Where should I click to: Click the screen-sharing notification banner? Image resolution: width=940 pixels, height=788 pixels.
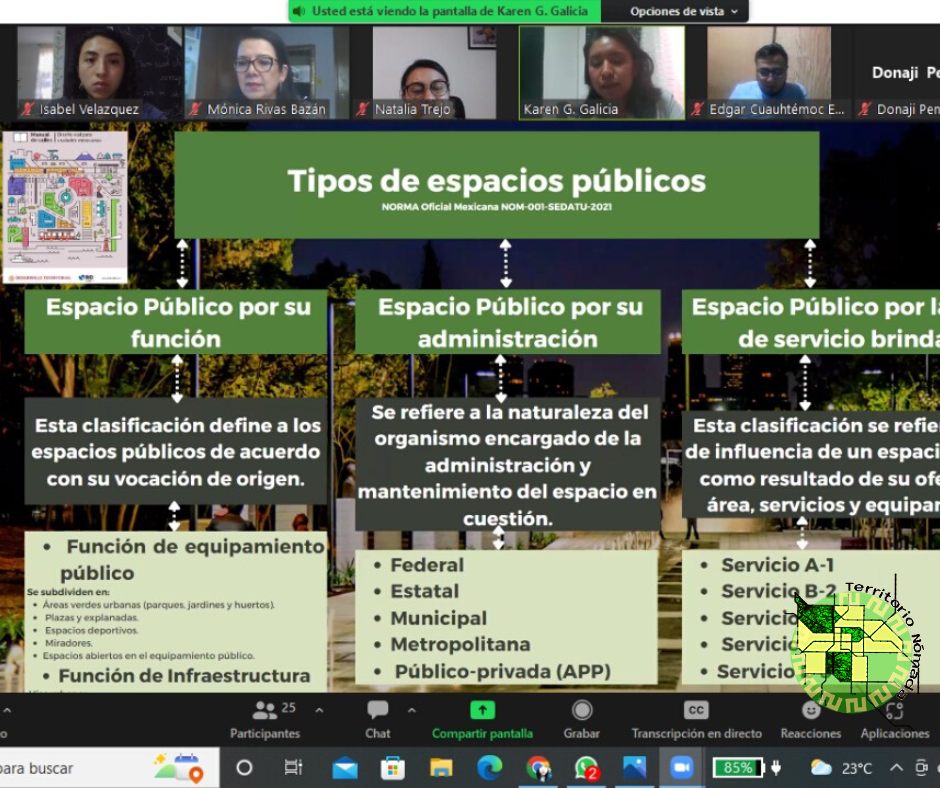[446, 12]
